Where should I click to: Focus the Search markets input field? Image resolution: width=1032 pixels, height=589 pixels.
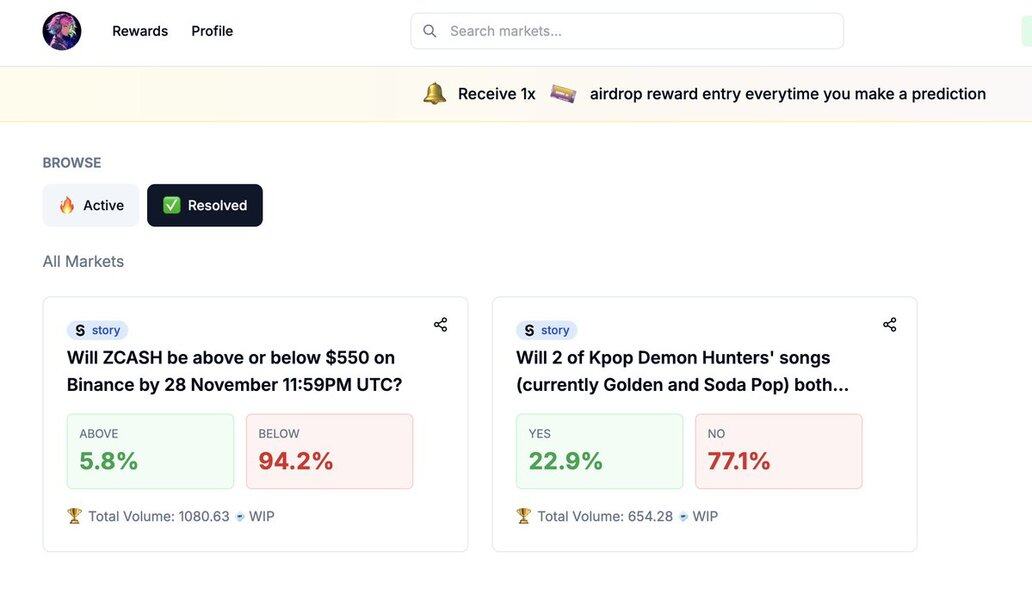pos(640,31)
